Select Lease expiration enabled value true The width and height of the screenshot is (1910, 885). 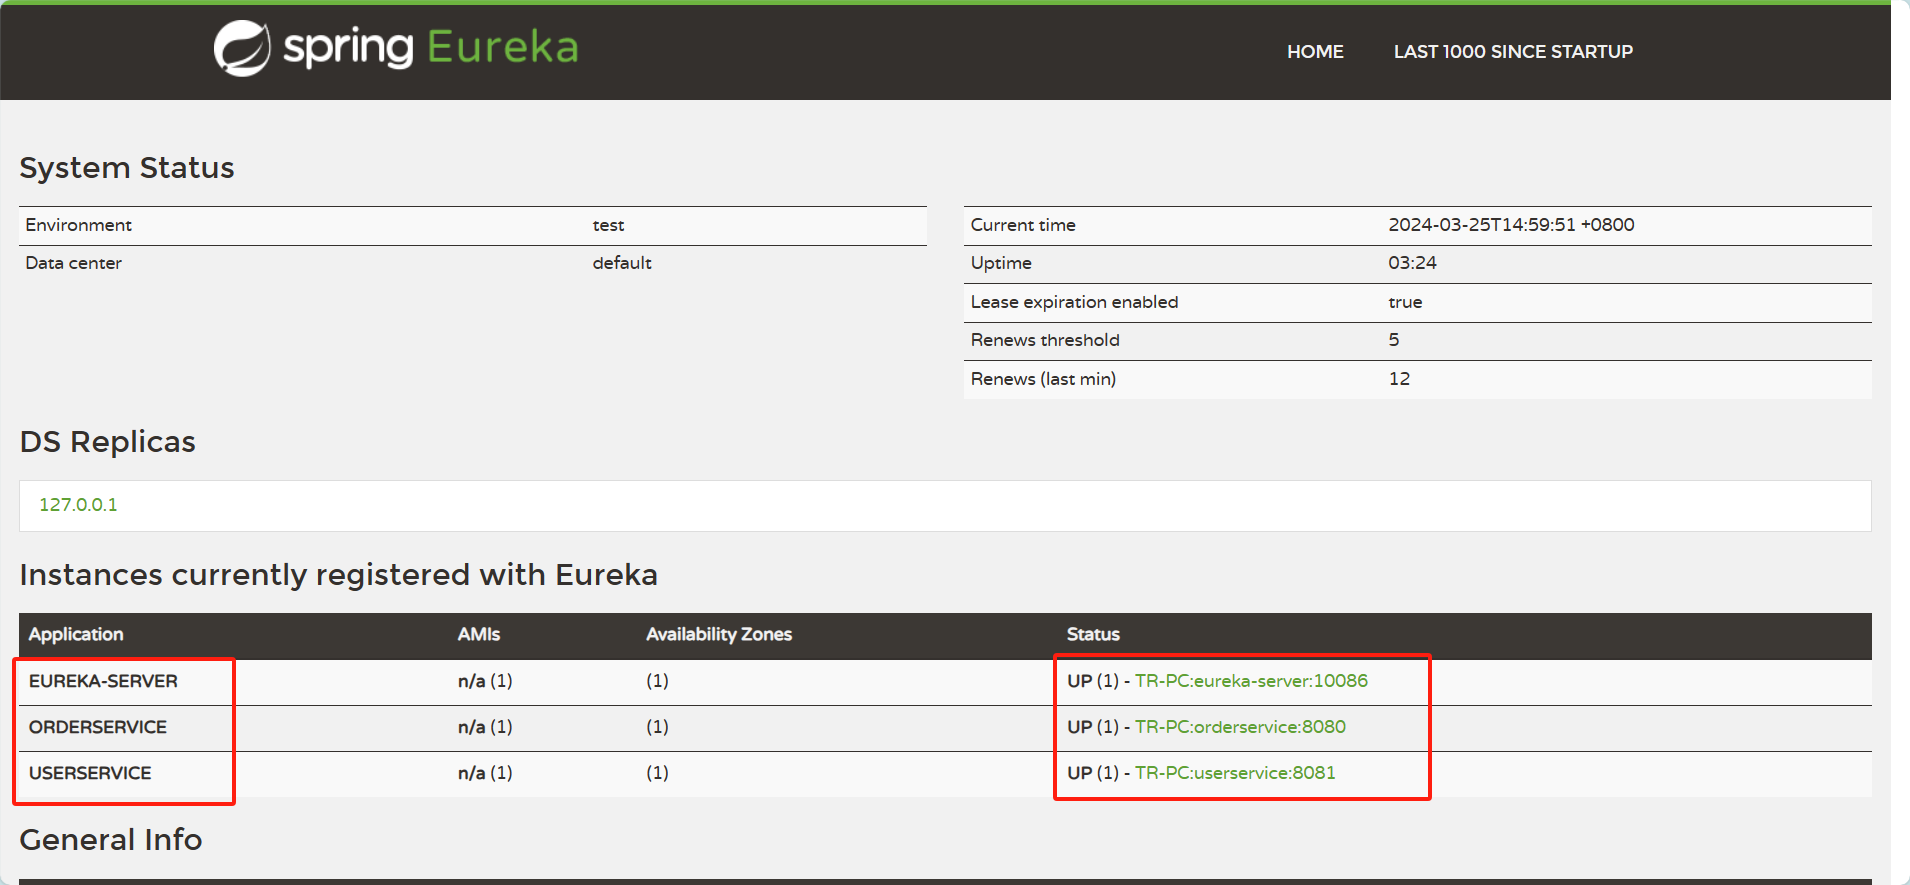[x=1405, y=302]
